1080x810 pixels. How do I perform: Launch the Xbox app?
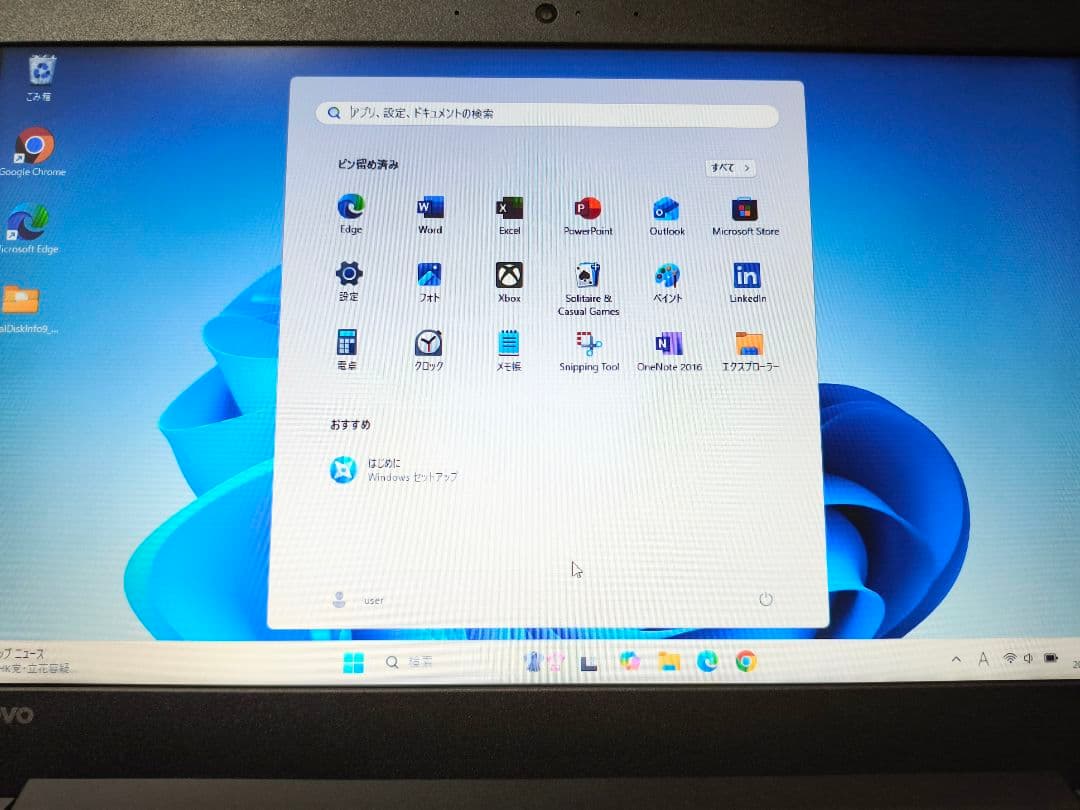[x=508, y=277]
